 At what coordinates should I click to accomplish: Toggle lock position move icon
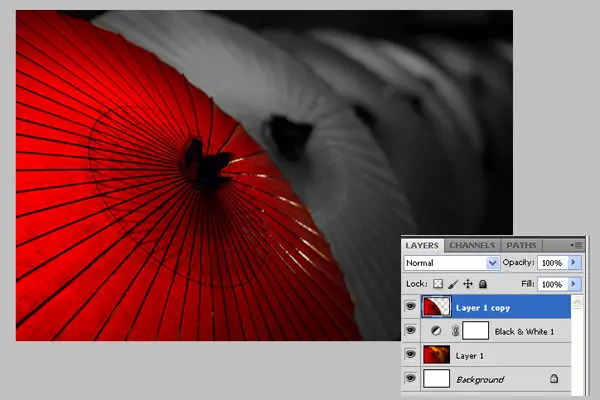[468, 284]
